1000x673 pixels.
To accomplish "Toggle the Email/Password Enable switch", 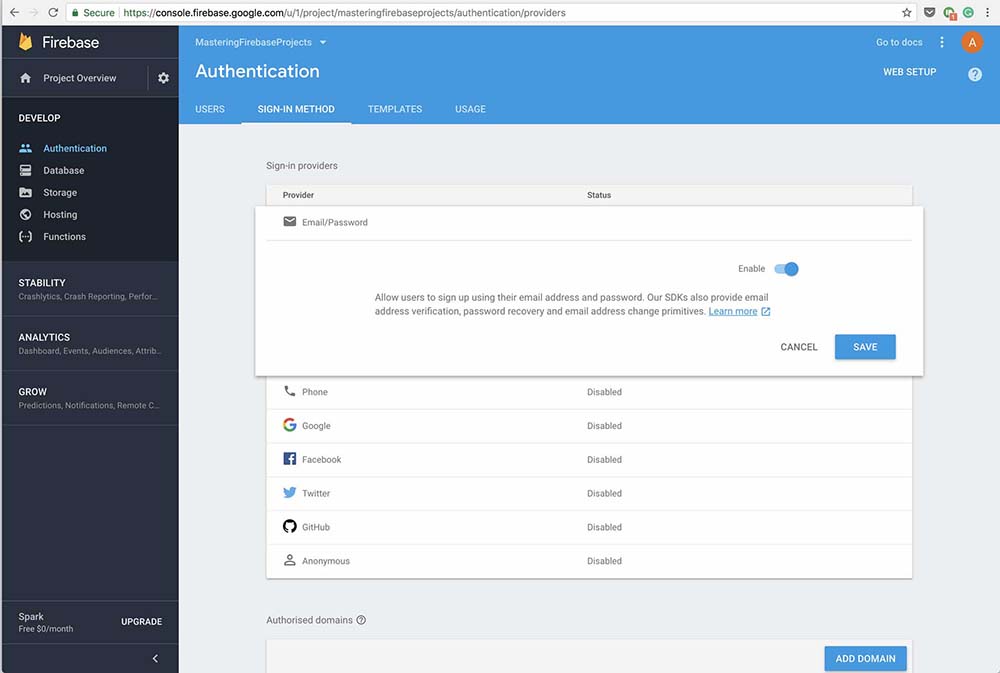I will (787, 268).
